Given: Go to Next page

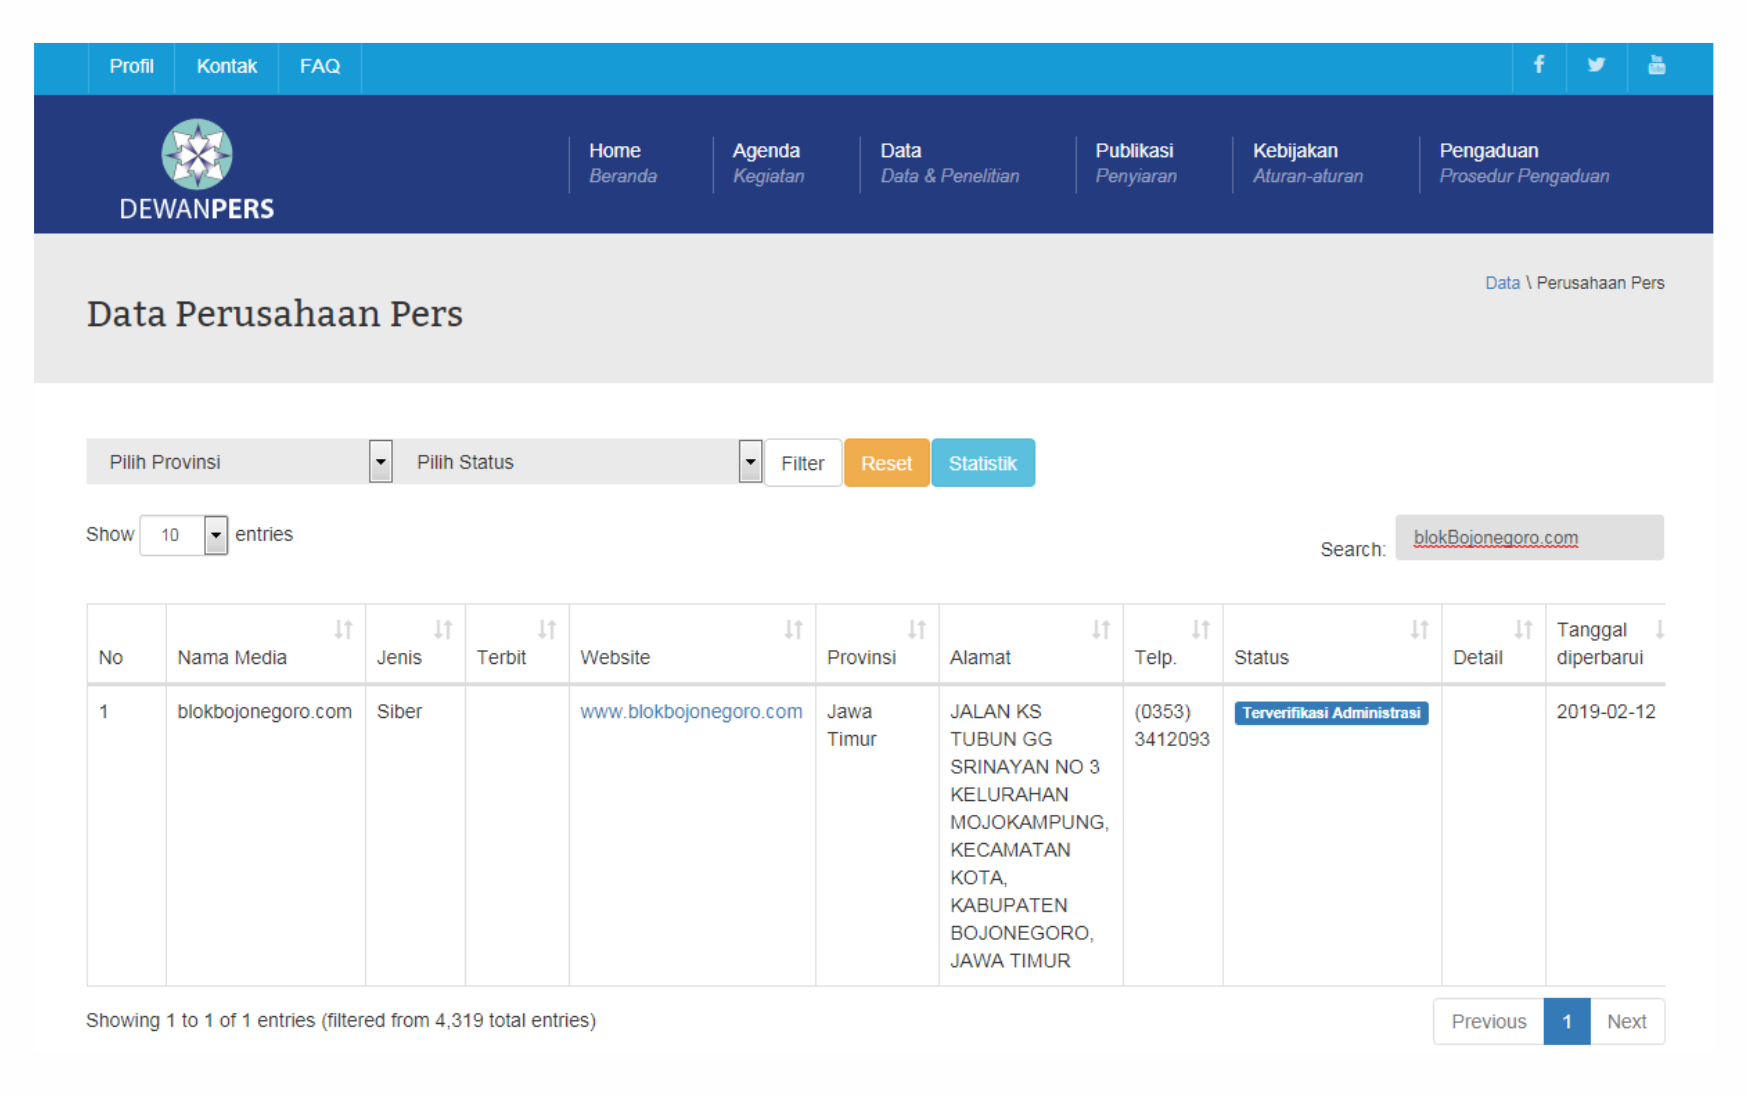Looking at the screenshot, I should 1627,1022.
